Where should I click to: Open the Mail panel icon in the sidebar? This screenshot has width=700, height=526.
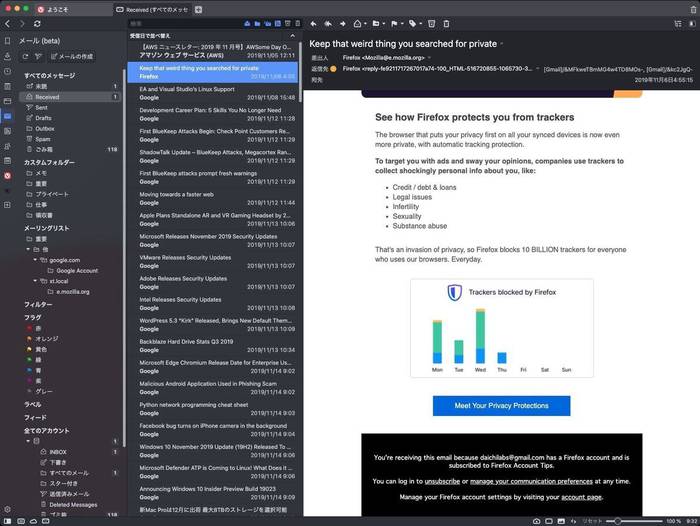point(7,116)
